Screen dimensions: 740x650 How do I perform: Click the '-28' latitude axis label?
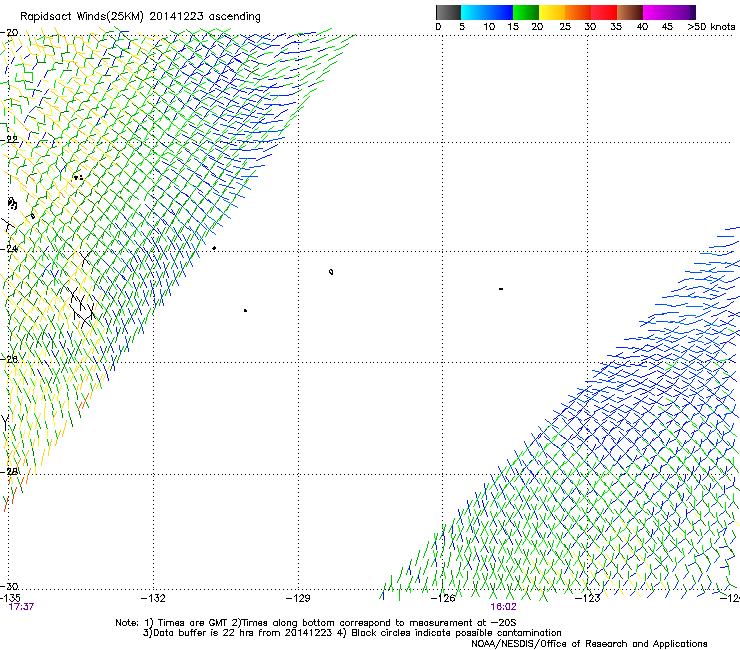click(9, 471)
